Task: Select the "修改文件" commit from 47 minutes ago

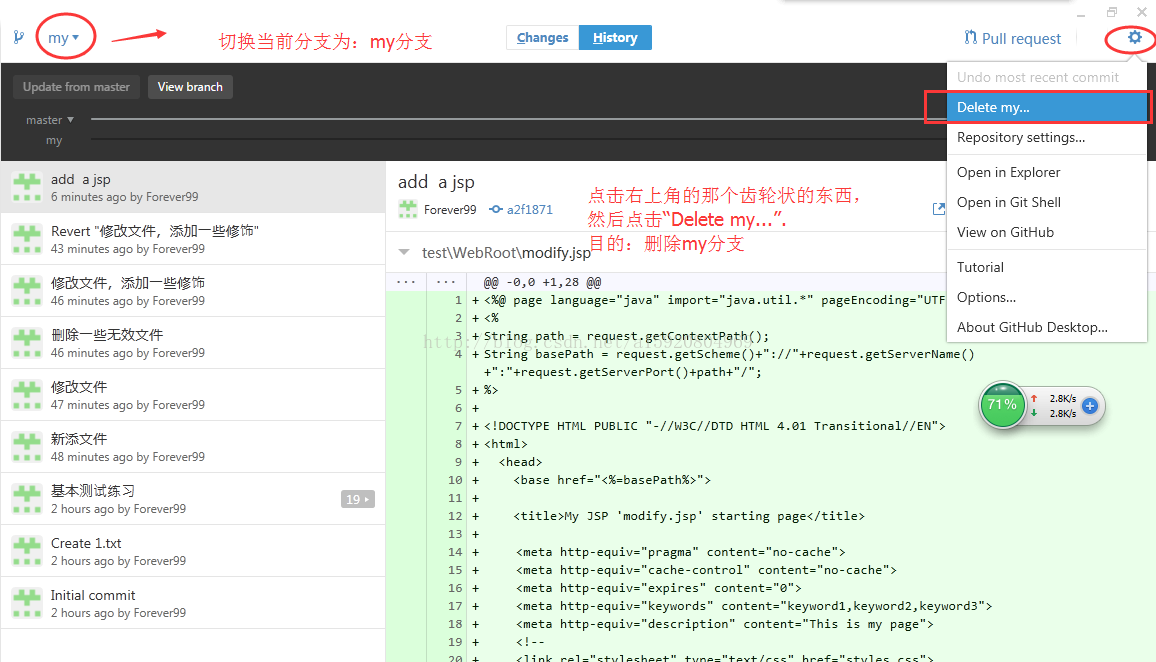Action: click(193, 395)
